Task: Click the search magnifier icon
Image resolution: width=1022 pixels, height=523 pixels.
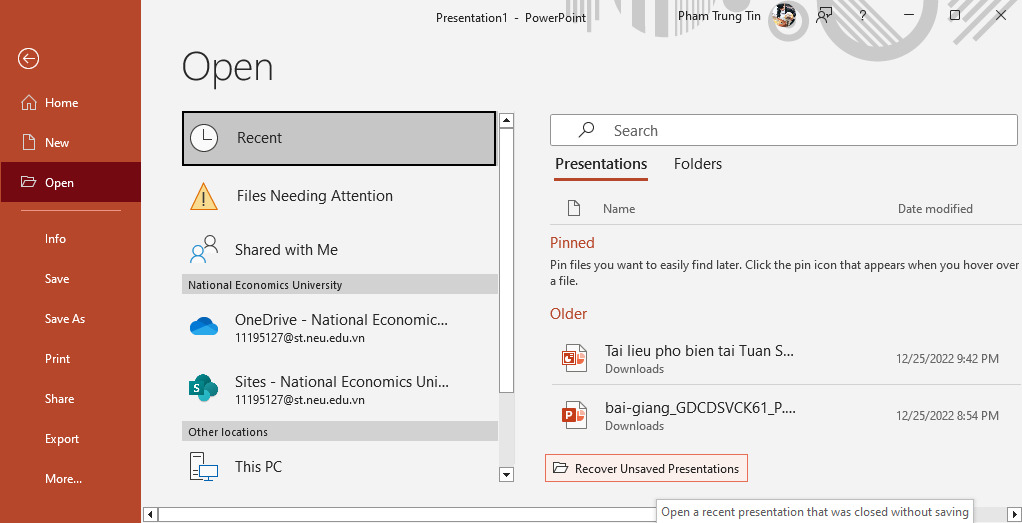Action: [586, 130]
